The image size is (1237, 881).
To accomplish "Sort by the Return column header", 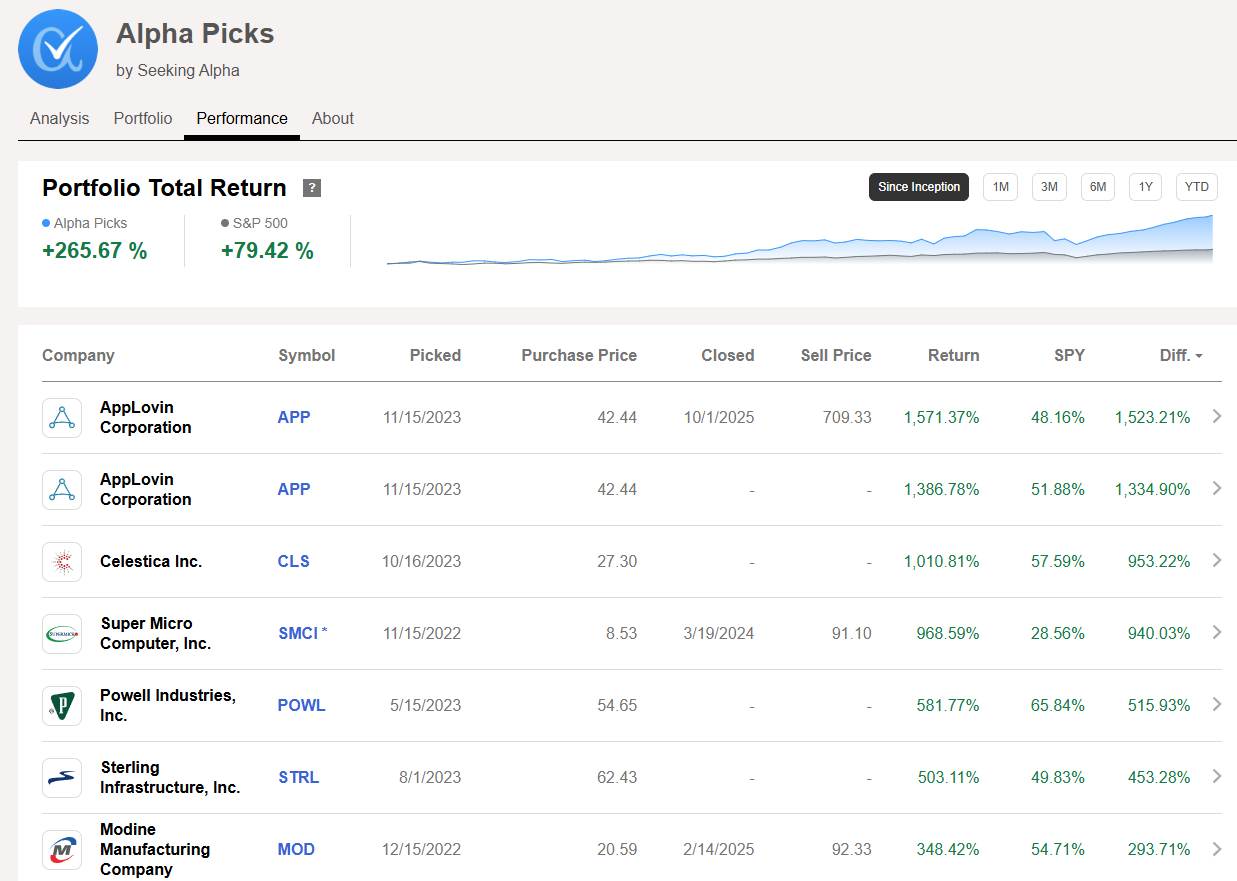I will [953, 355].
